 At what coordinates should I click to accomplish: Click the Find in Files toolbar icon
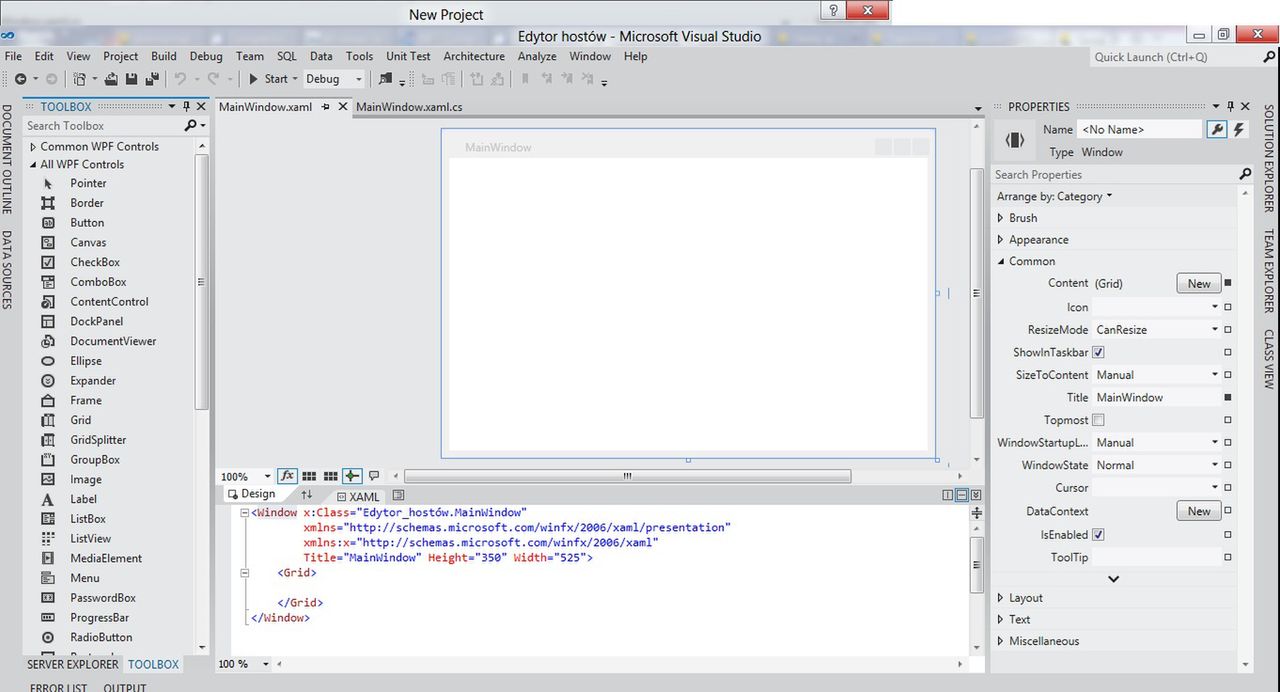point(386,79)
